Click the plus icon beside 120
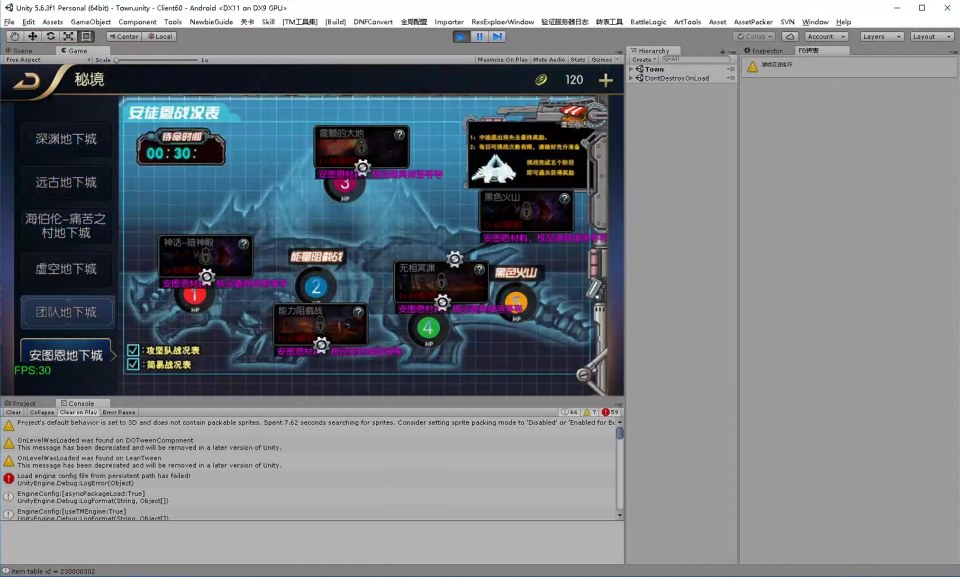Image resolution: width=960 pixels, height=577 pixels. [605, 80]
